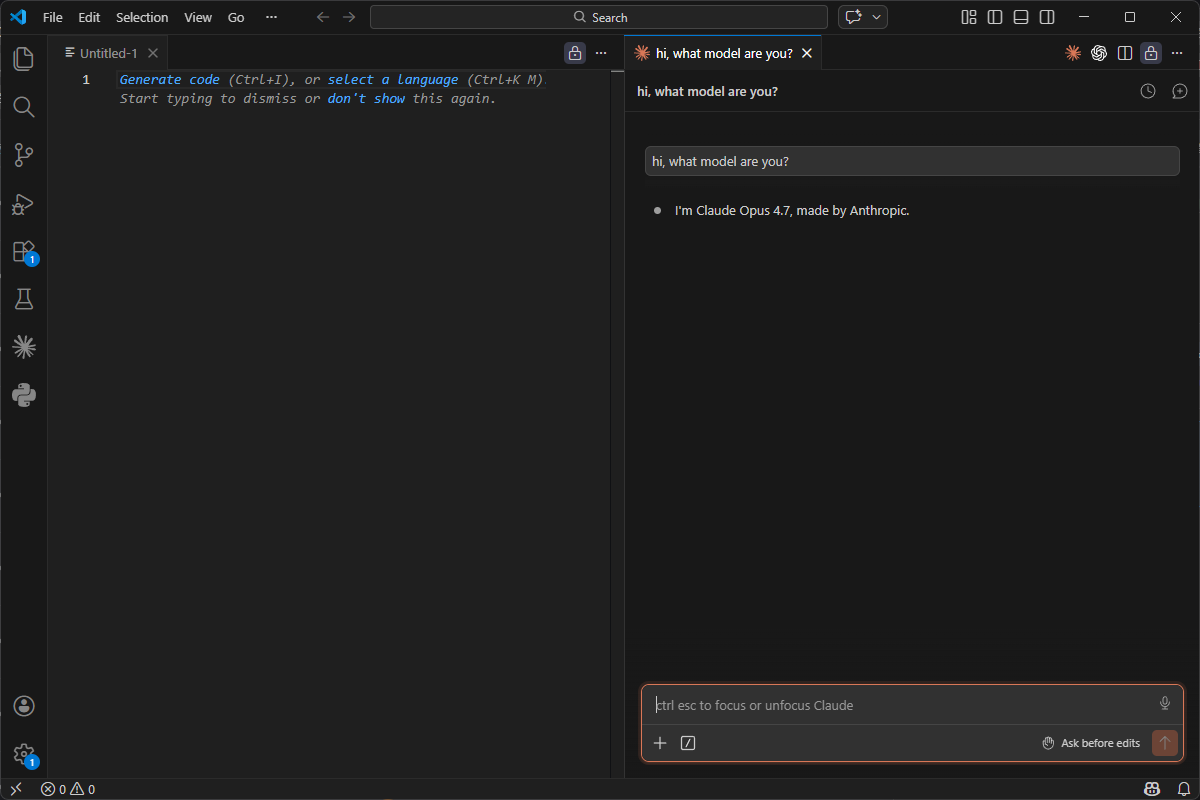Go back using the title bar arrow
Image resolution: width=1200 pixels, height=800 pixels.
(322, 17)
